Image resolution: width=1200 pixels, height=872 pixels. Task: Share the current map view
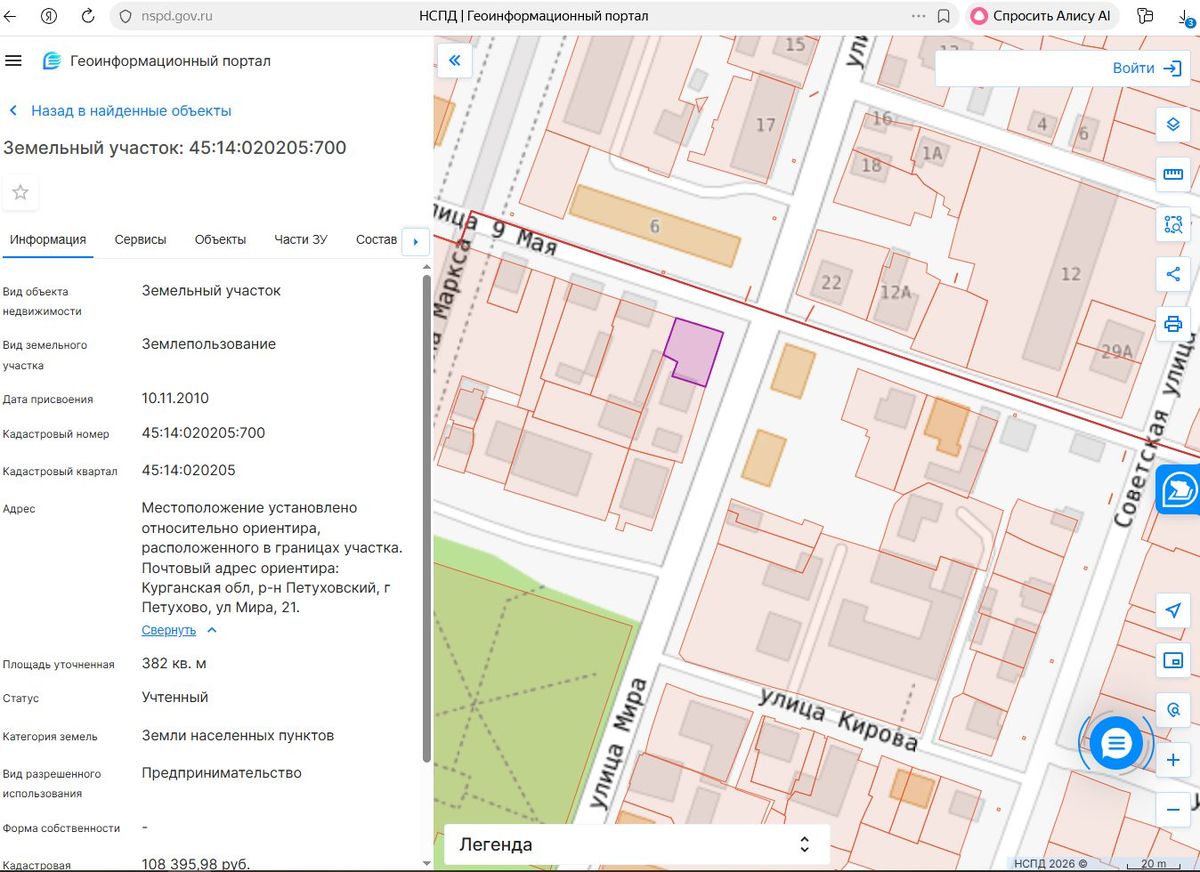click(x=1174, y=274)
